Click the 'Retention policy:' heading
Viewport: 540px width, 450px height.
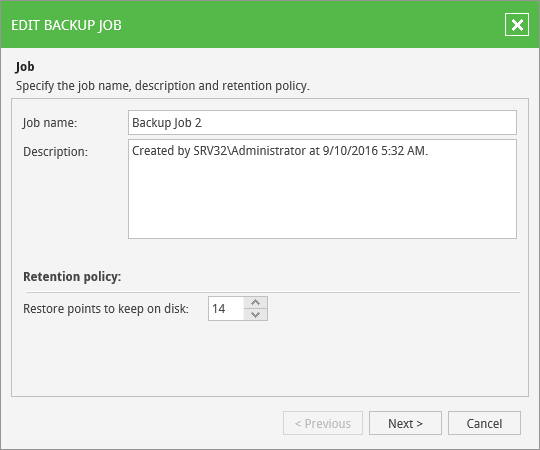click(72, 277)
